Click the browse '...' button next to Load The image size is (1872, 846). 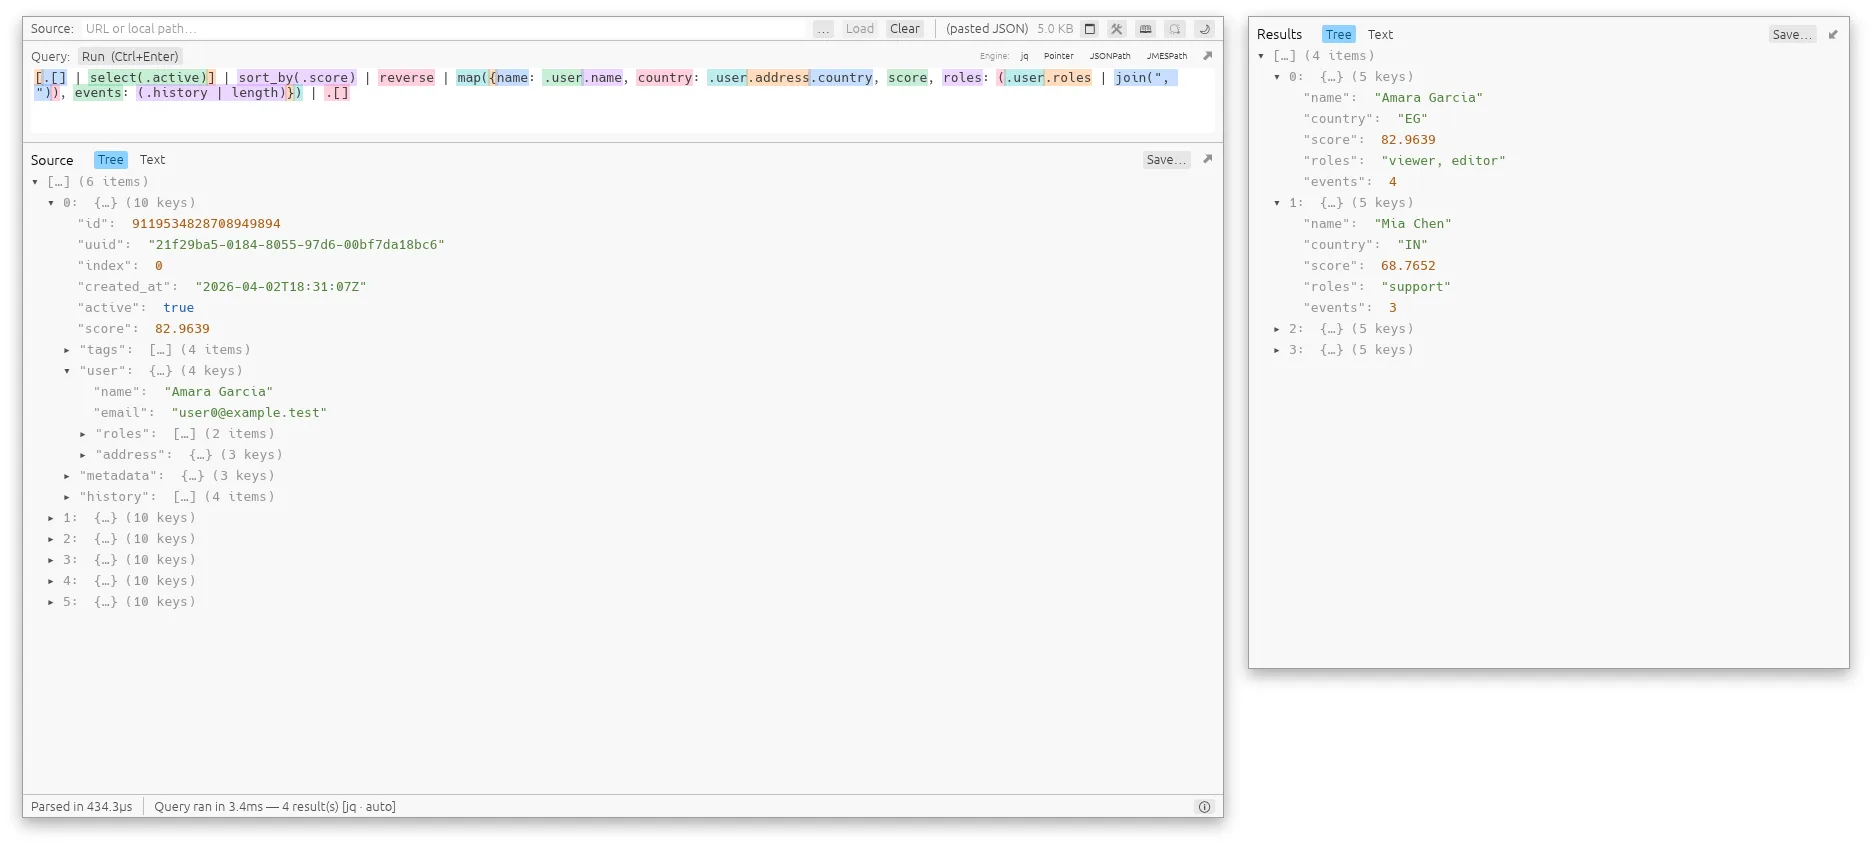823,29
